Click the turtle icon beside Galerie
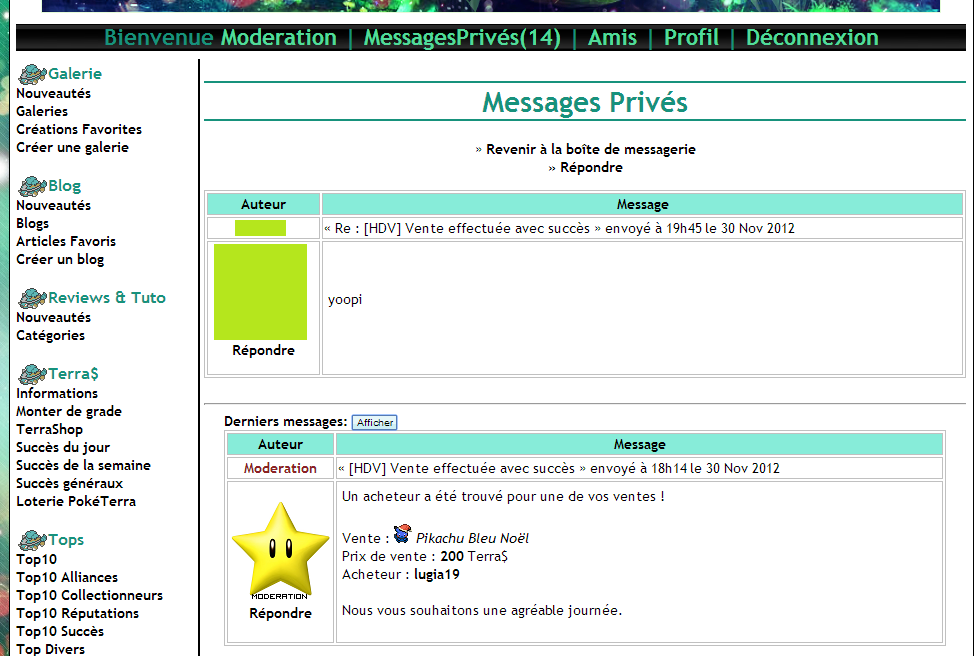 pos(32,74)
